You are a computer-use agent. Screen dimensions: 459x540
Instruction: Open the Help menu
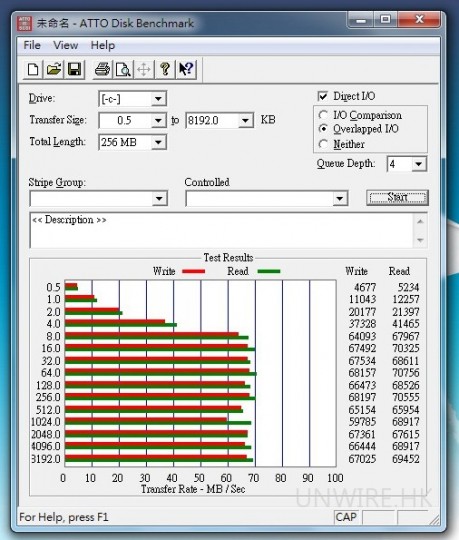[x=103, y=45]
